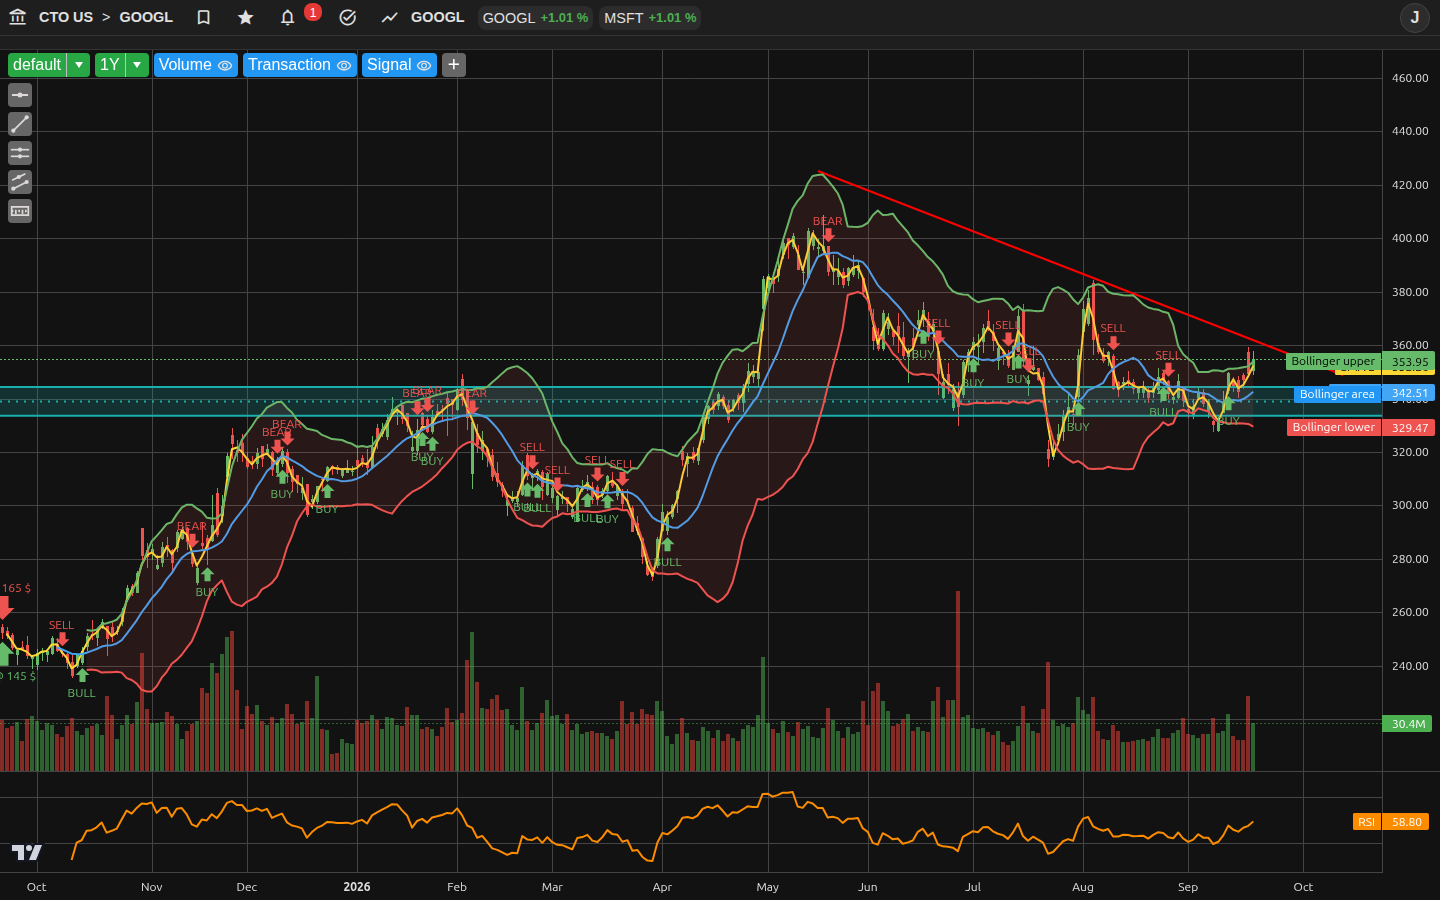
Task: Click the bookmark icon next to GOOGL
Action: [204, 17]
